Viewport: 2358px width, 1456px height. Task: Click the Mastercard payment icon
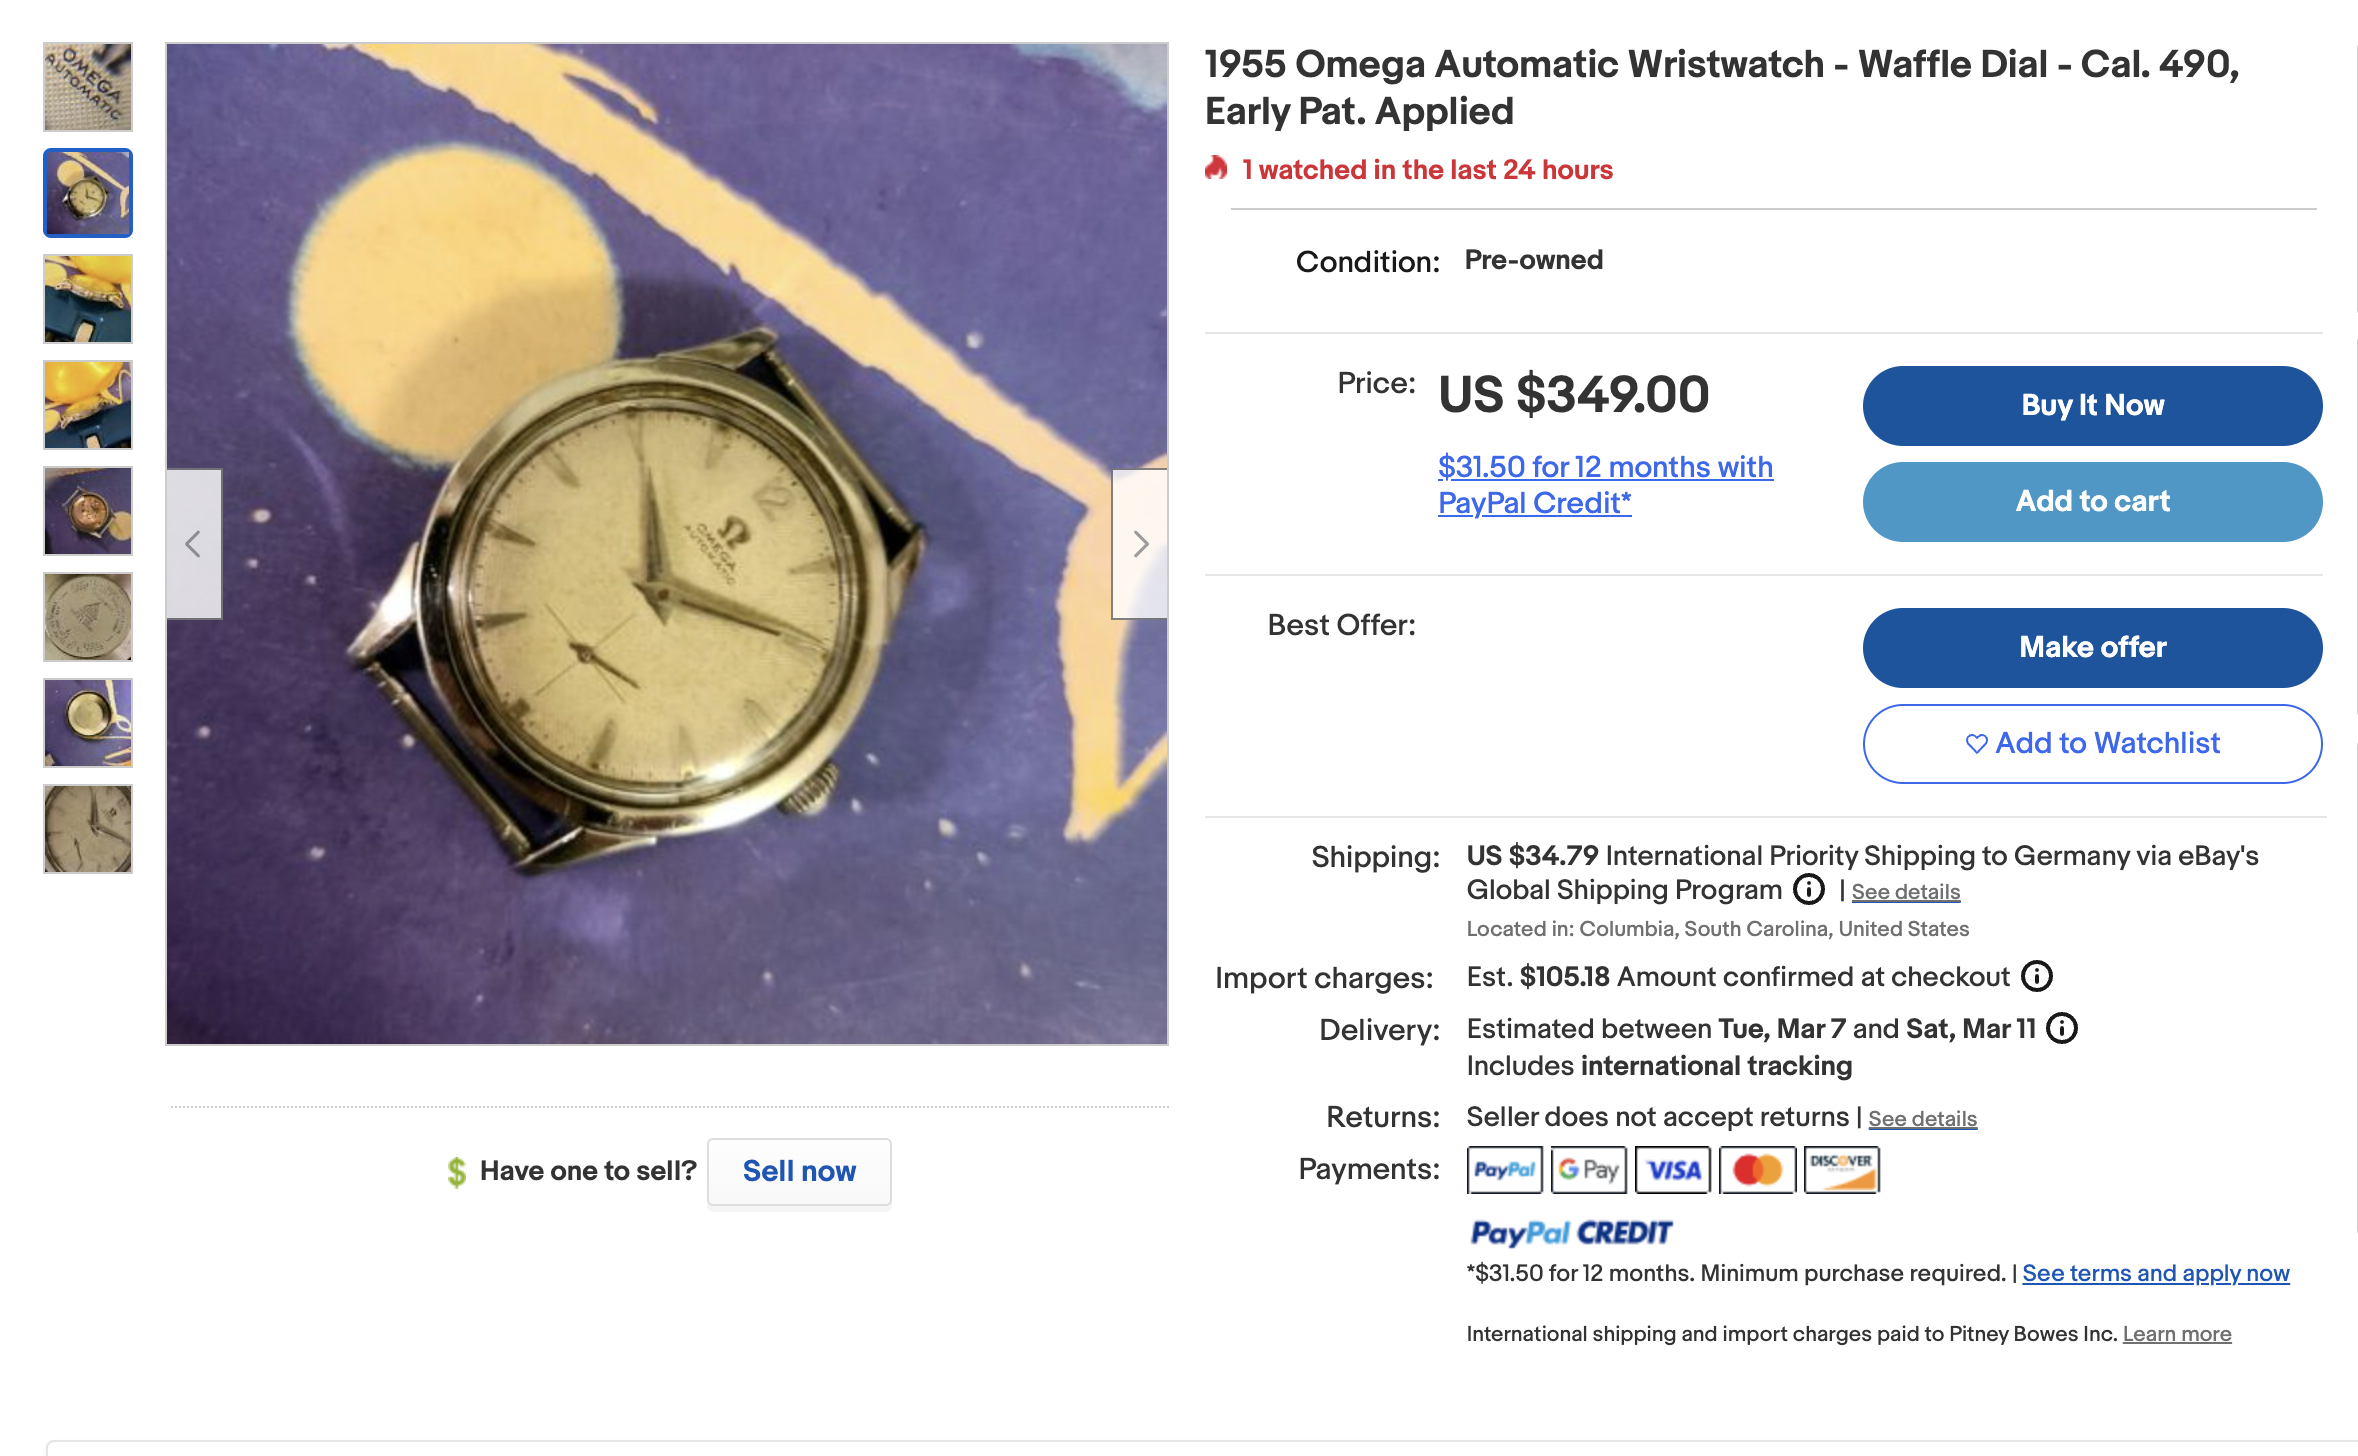click(x=1757, y=1170)
